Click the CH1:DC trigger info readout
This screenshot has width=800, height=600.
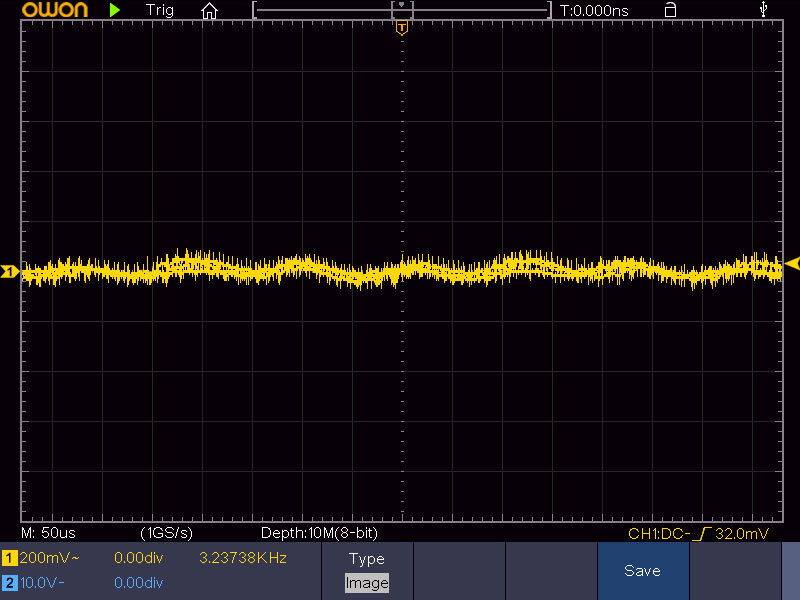(698, 534)
